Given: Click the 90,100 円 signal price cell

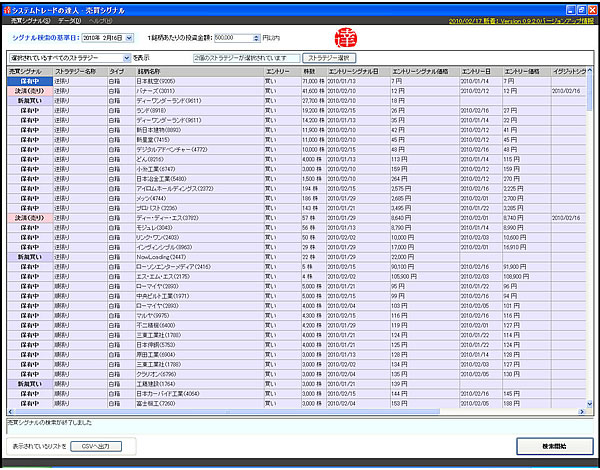Looking at the screenshot, I should 424,267.
